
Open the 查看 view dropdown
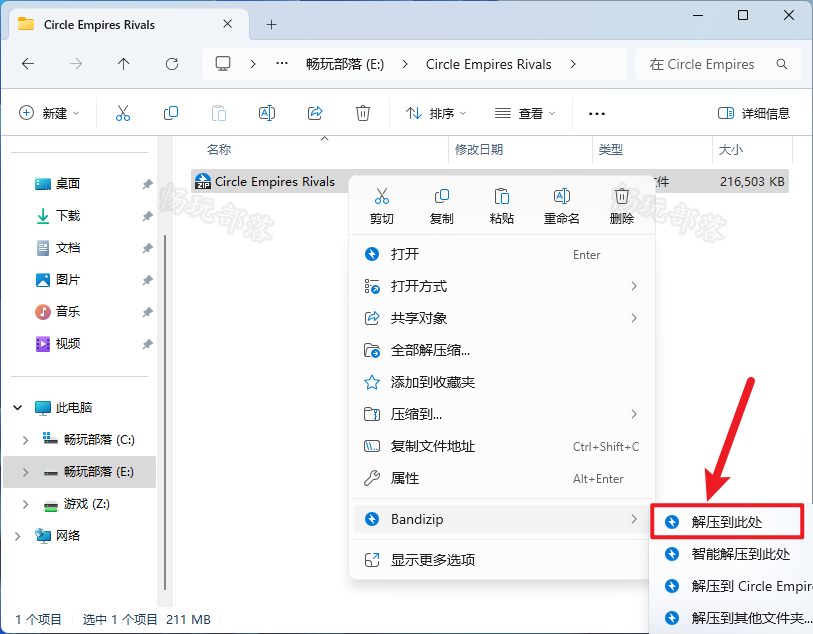click(x=524, y=113)
